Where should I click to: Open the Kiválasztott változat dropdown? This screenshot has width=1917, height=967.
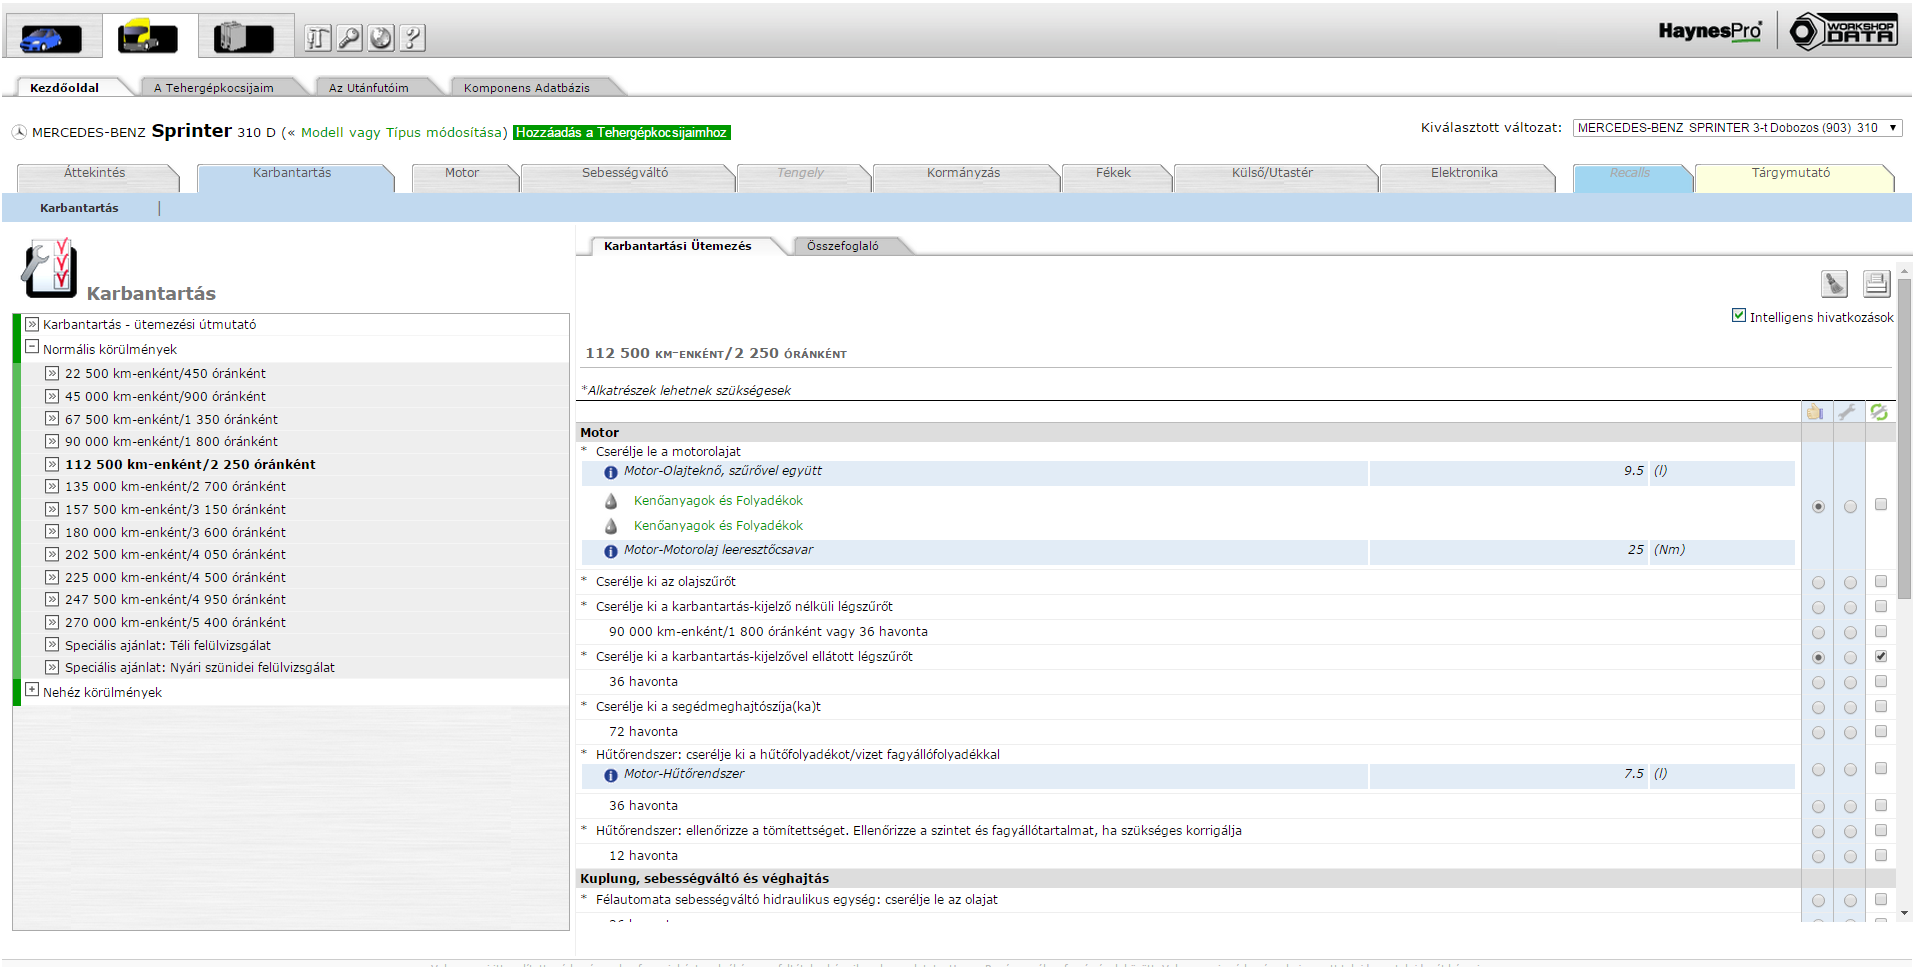click(x=1736, y=128)
